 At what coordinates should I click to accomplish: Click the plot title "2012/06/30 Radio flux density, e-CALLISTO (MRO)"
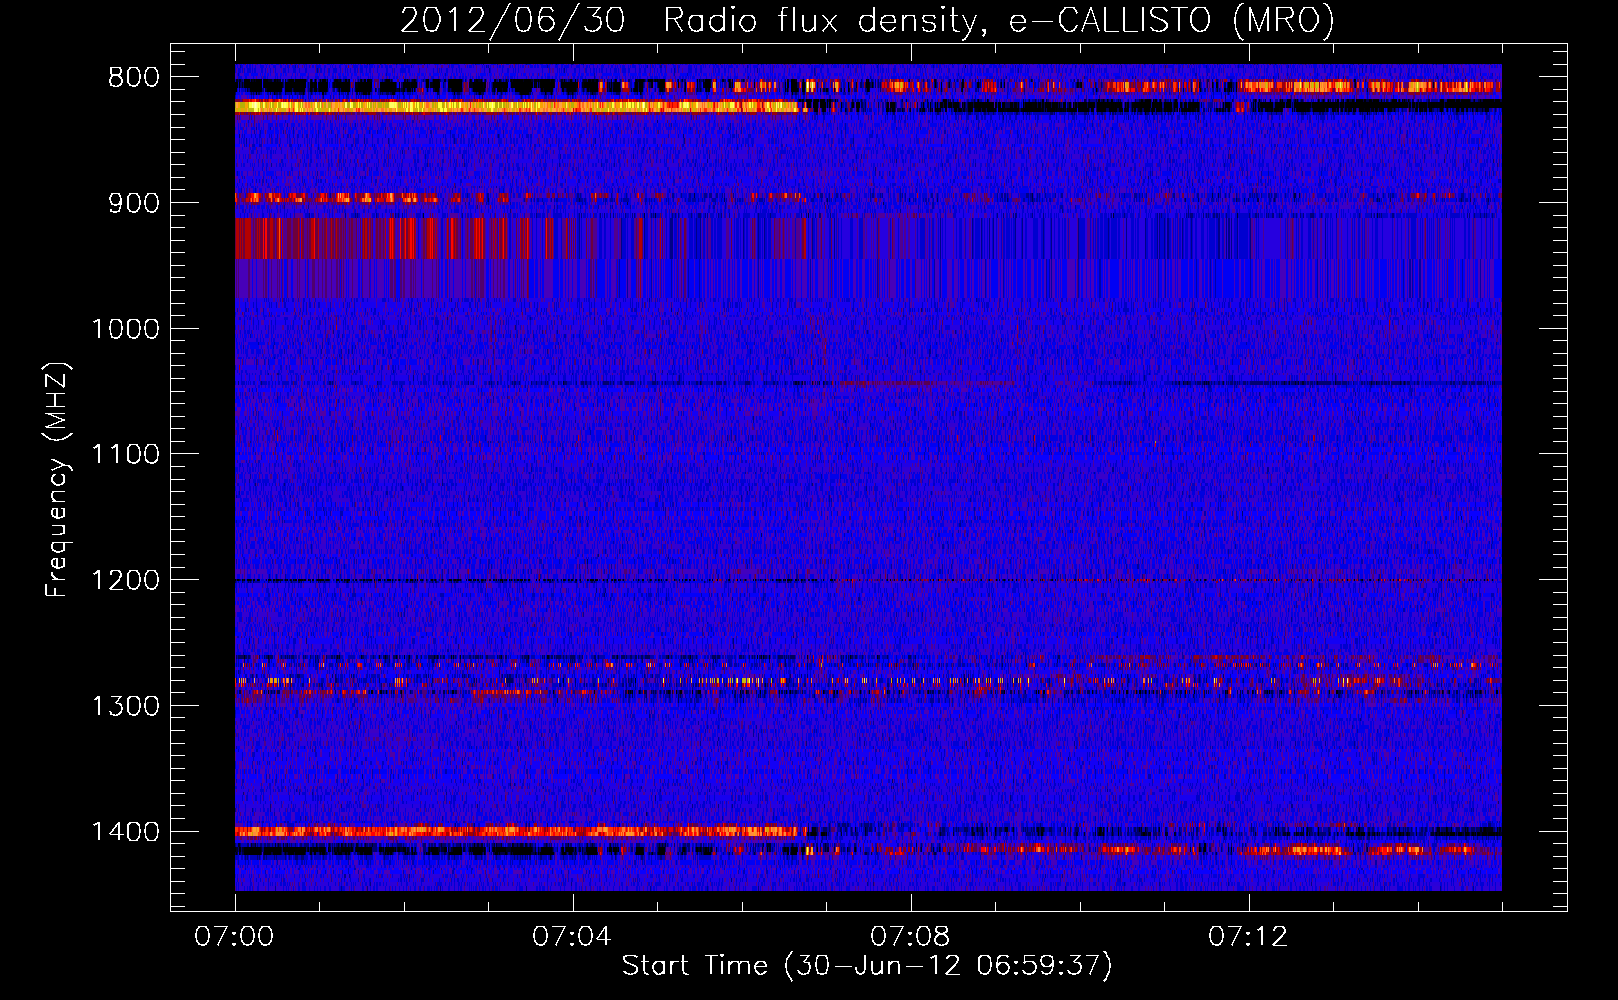(x=867, y=21)
